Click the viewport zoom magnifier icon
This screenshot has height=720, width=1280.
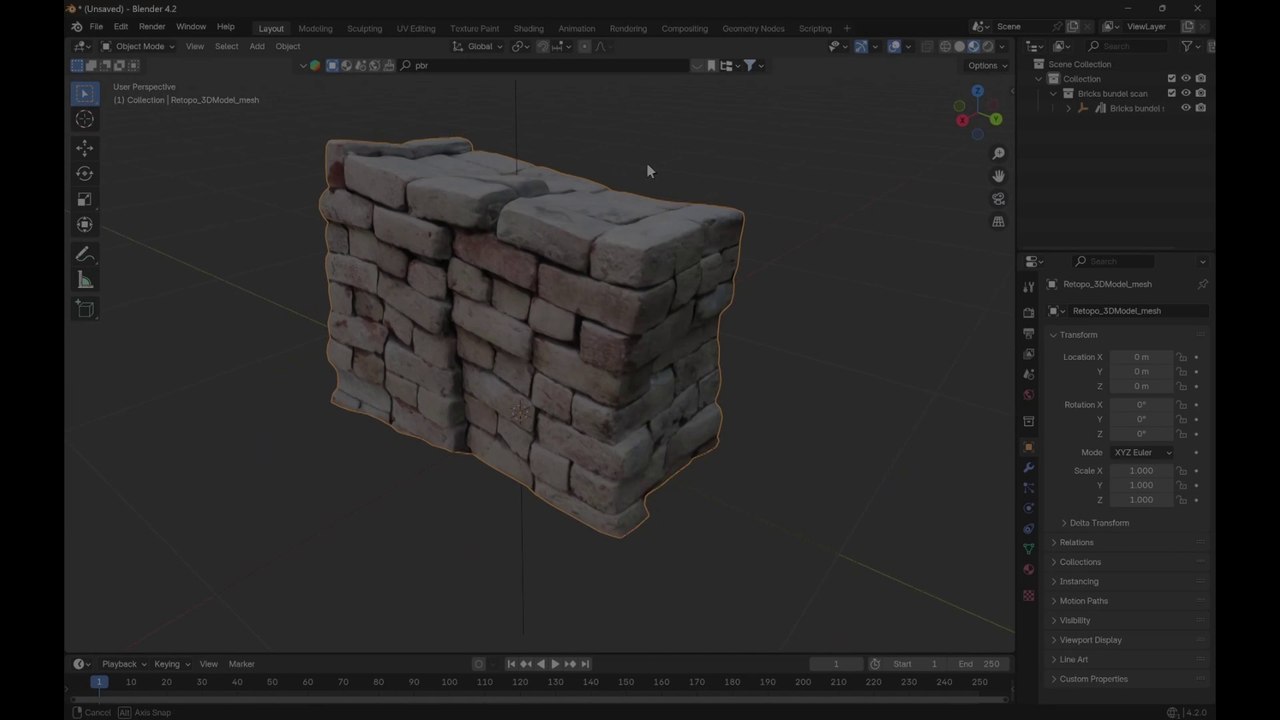(x=998, y=153)
